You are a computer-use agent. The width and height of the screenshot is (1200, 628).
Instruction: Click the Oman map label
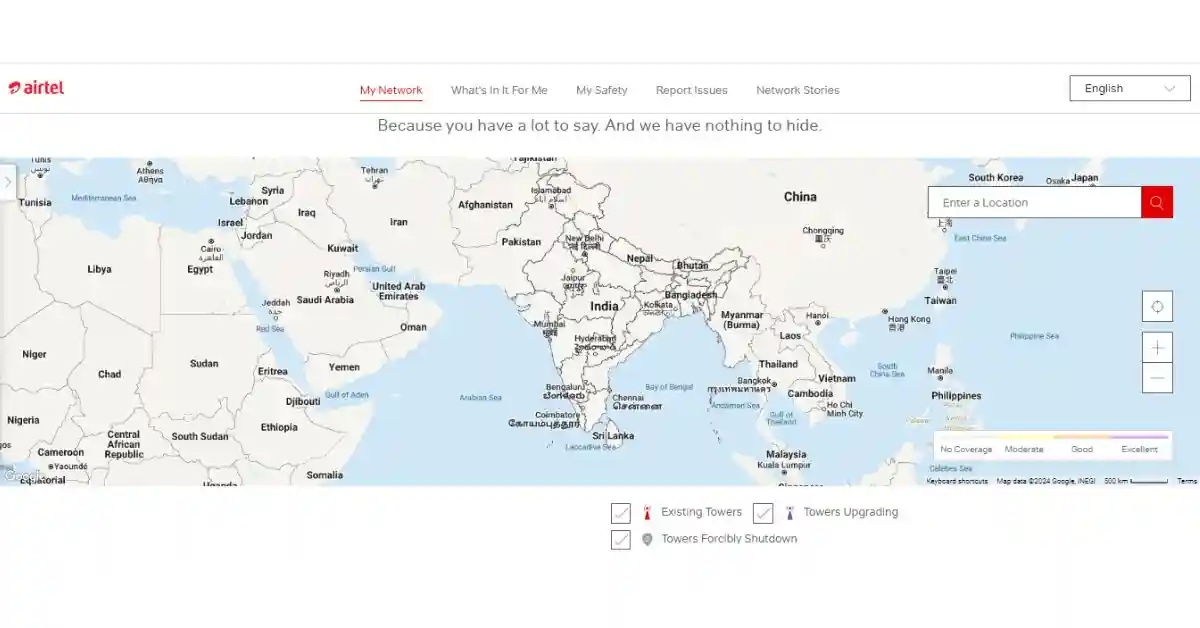tap(413, 327)
